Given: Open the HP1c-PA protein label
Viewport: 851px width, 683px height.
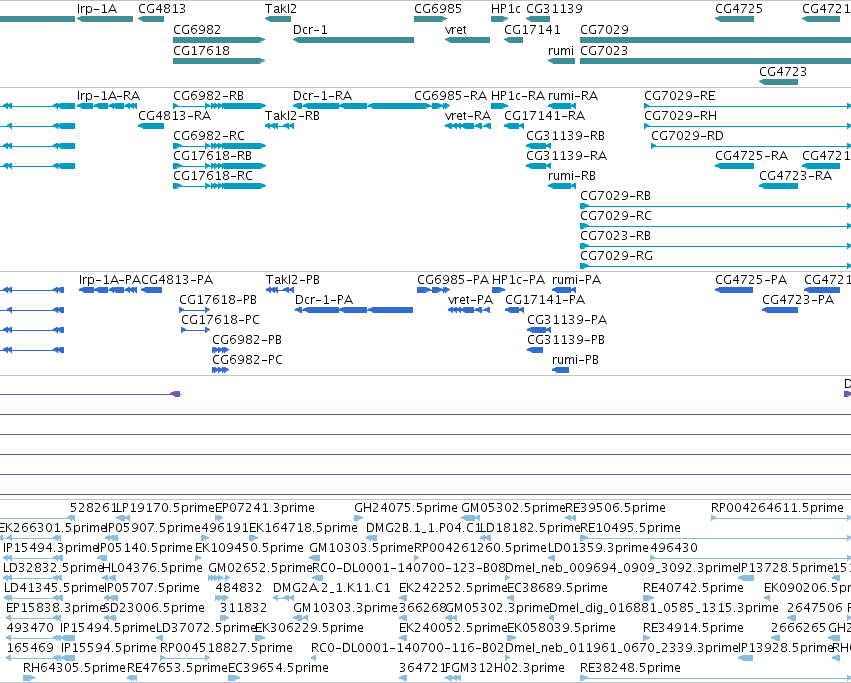Looking at the screenshot, I should point(518,280).
